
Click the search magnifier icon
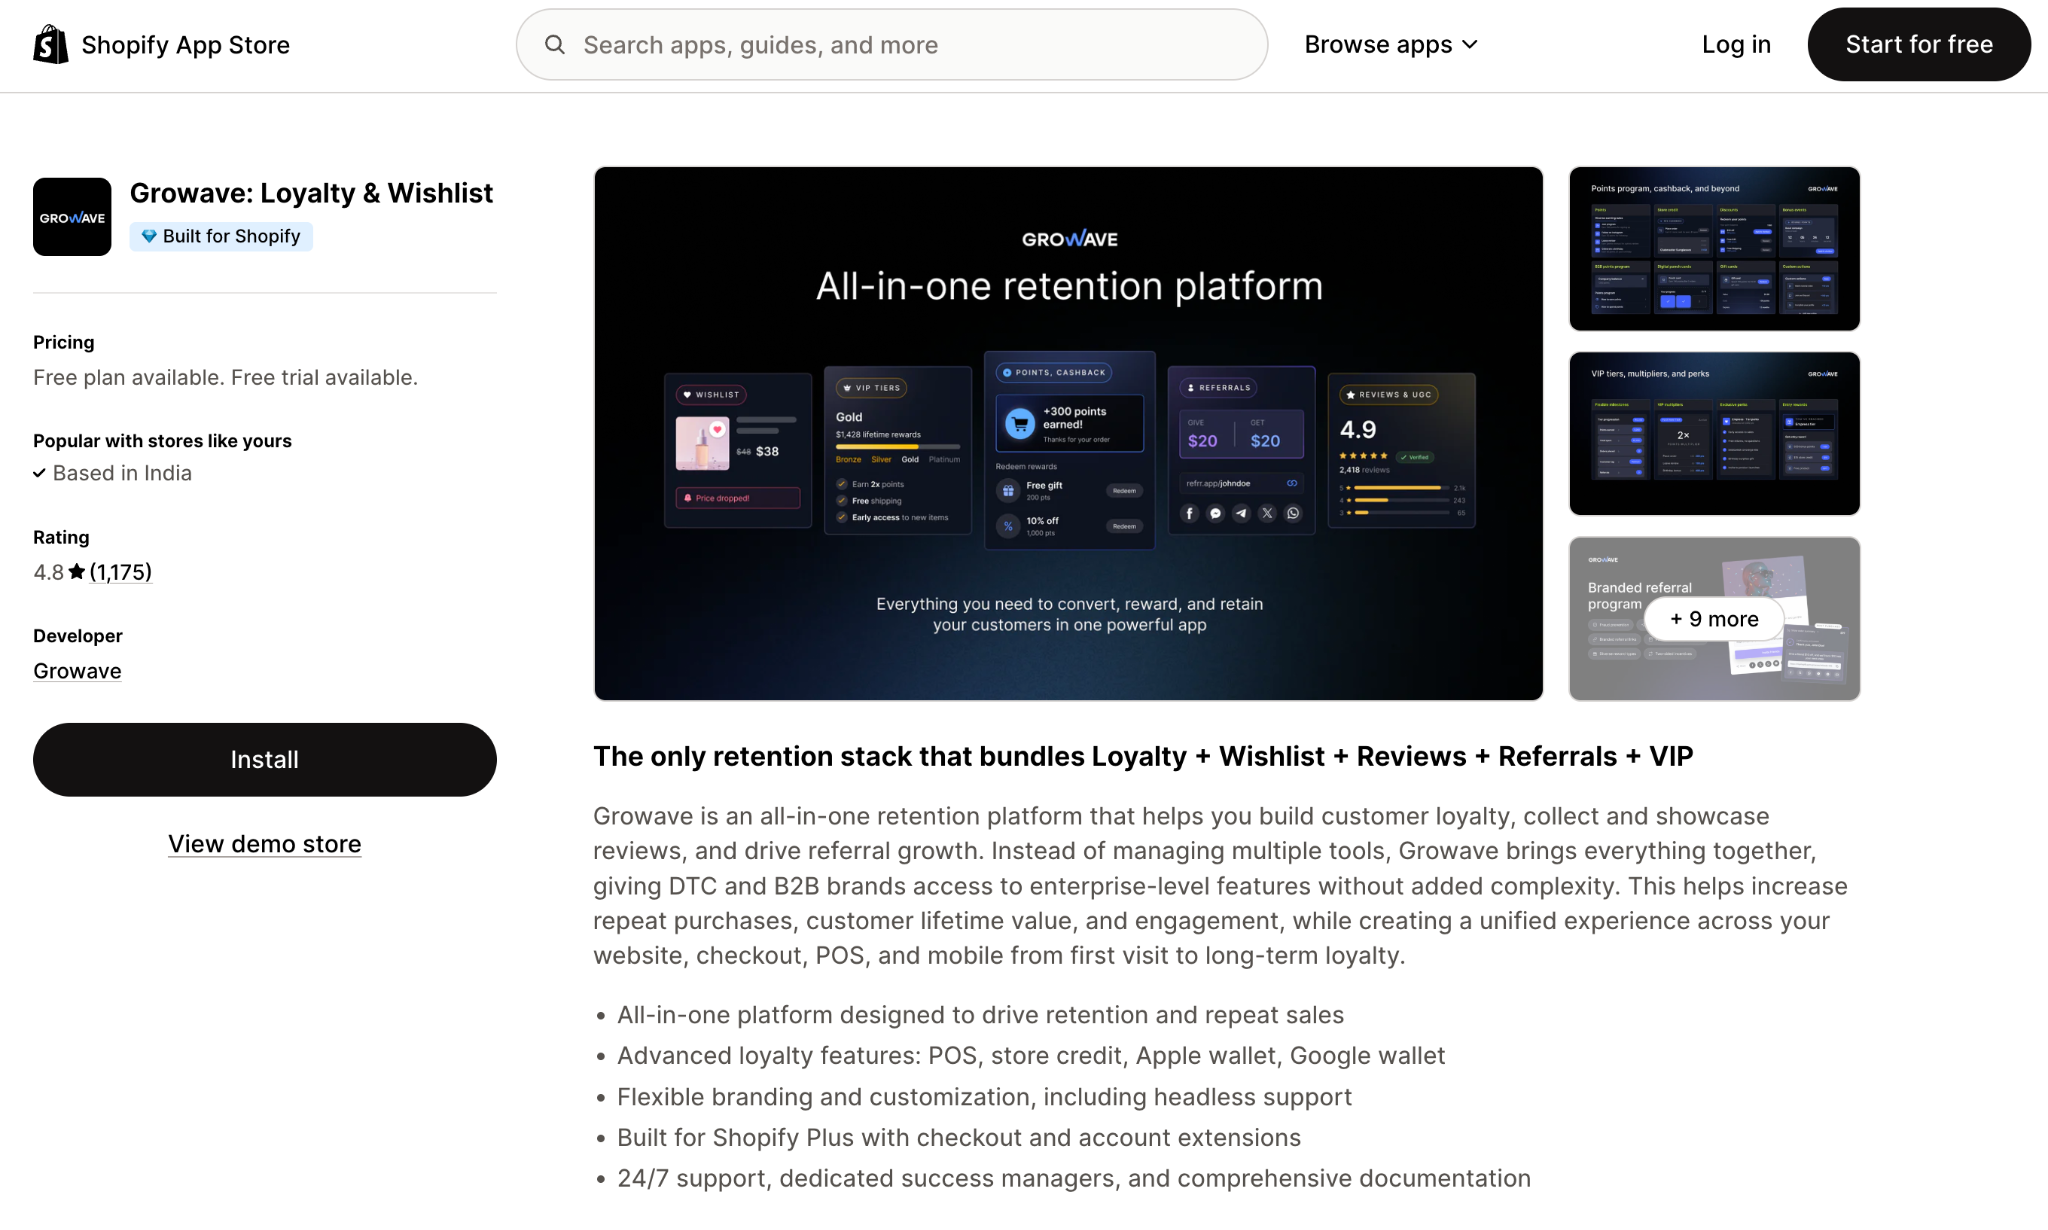click(x=555, y=44)
